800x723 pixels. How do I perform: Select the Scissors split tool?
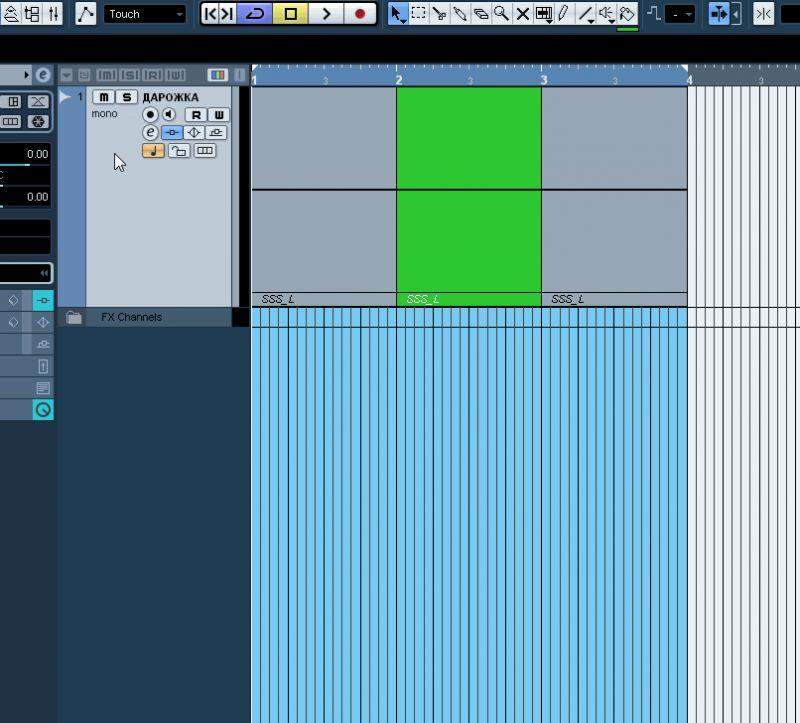pos(439,14)
